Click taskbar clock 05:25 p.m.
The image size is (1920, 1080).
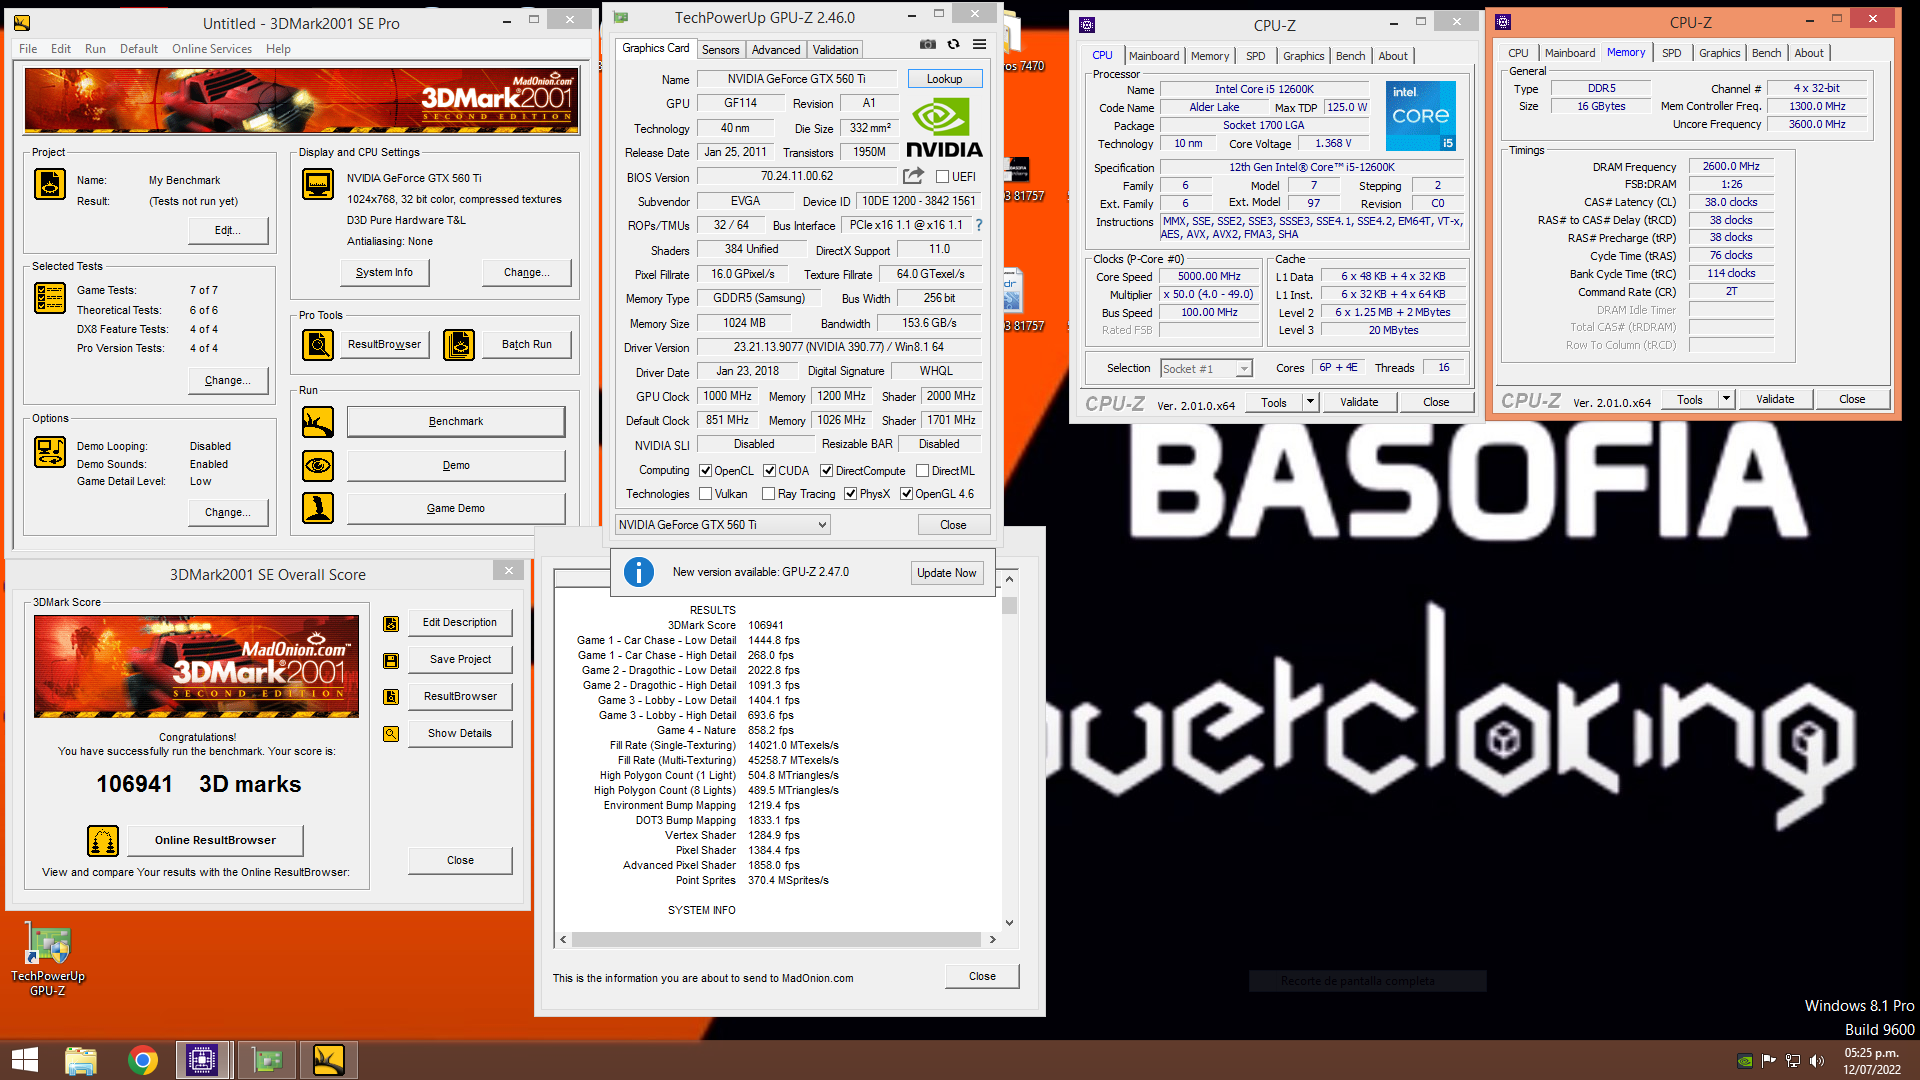click(x=1872, y=1053)
